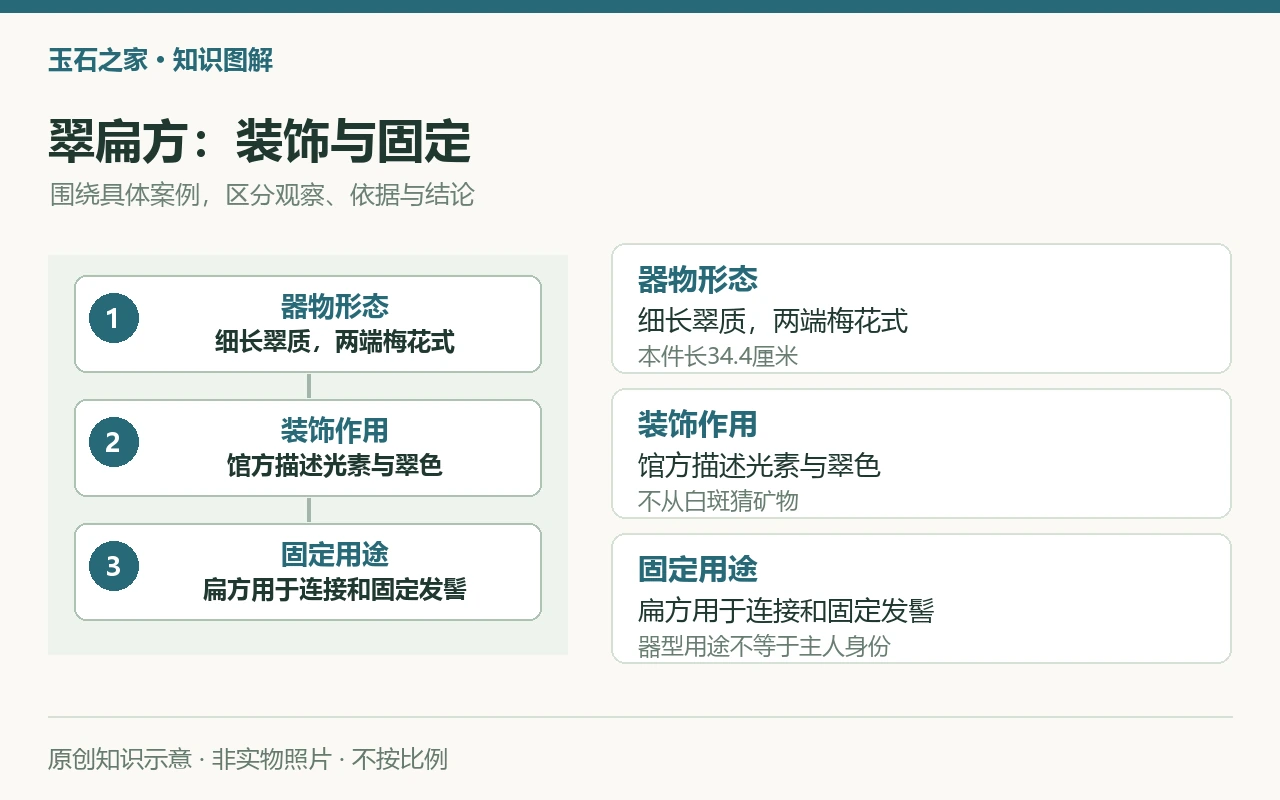Click 装饰作用 heading in numbered step 2 box
Screen dimensions: 1280x800
pos(335,430)
